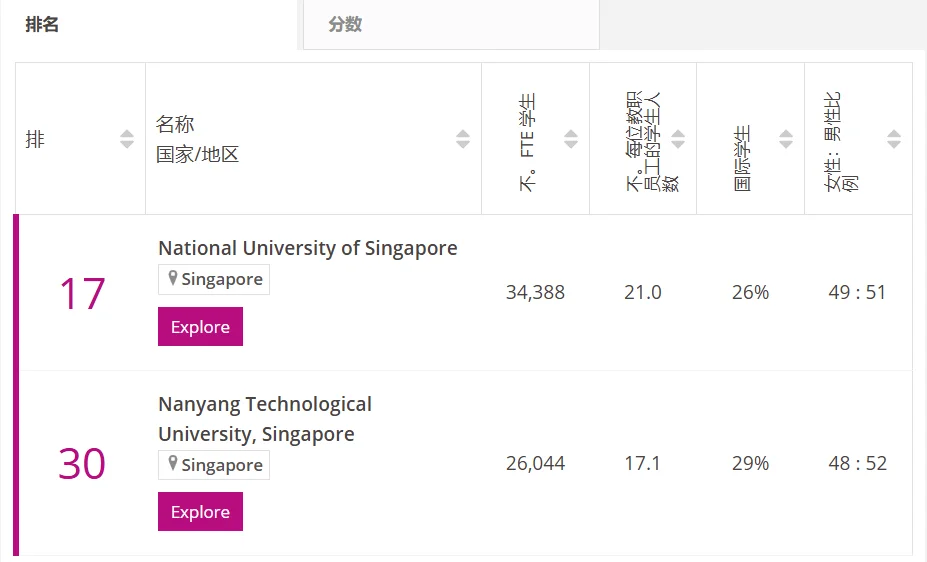This screenshot has width=927, height=562.
Task: Click Explore button for Nanyang Technological University
Action: (x=200, y=511)
